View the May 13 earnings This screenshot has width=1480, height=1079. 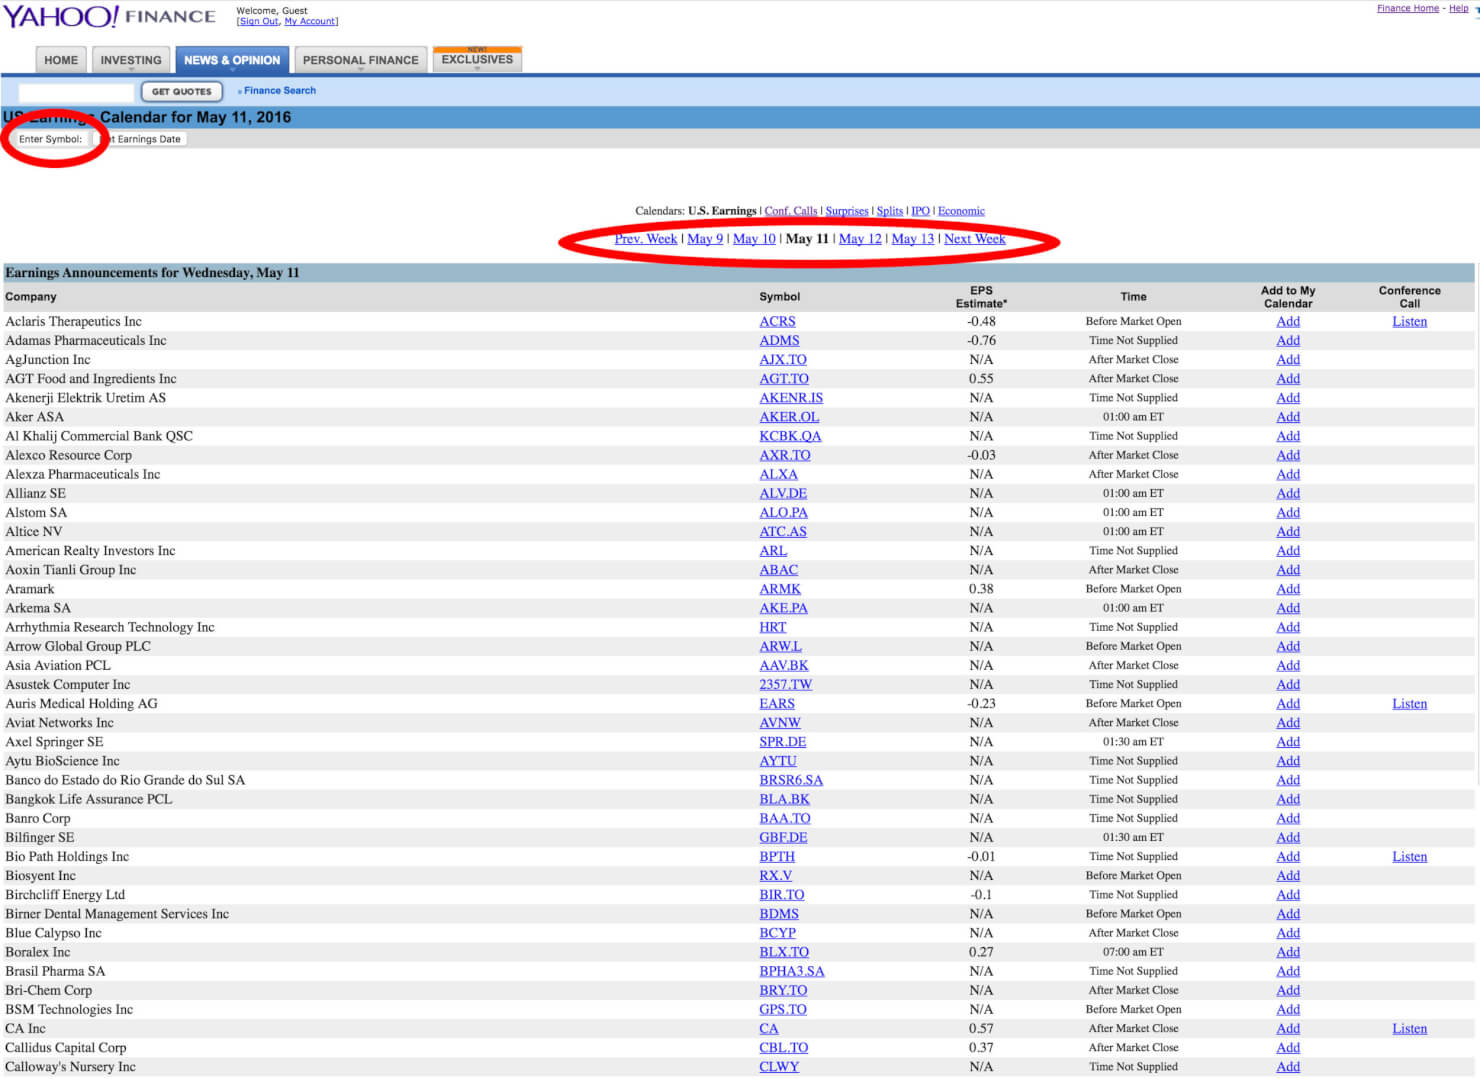point(913,239)
